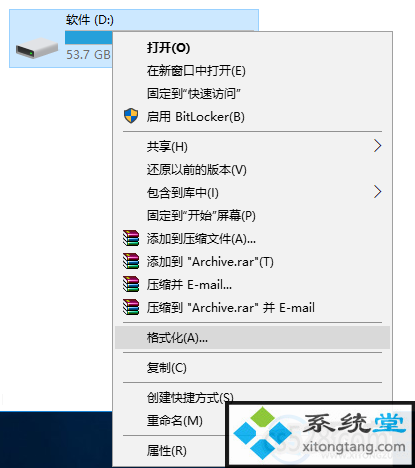Click WinRAR icon beside 添加到压缩文件(A)...
The image size is (415, 468).
click(x=131, y=238)
